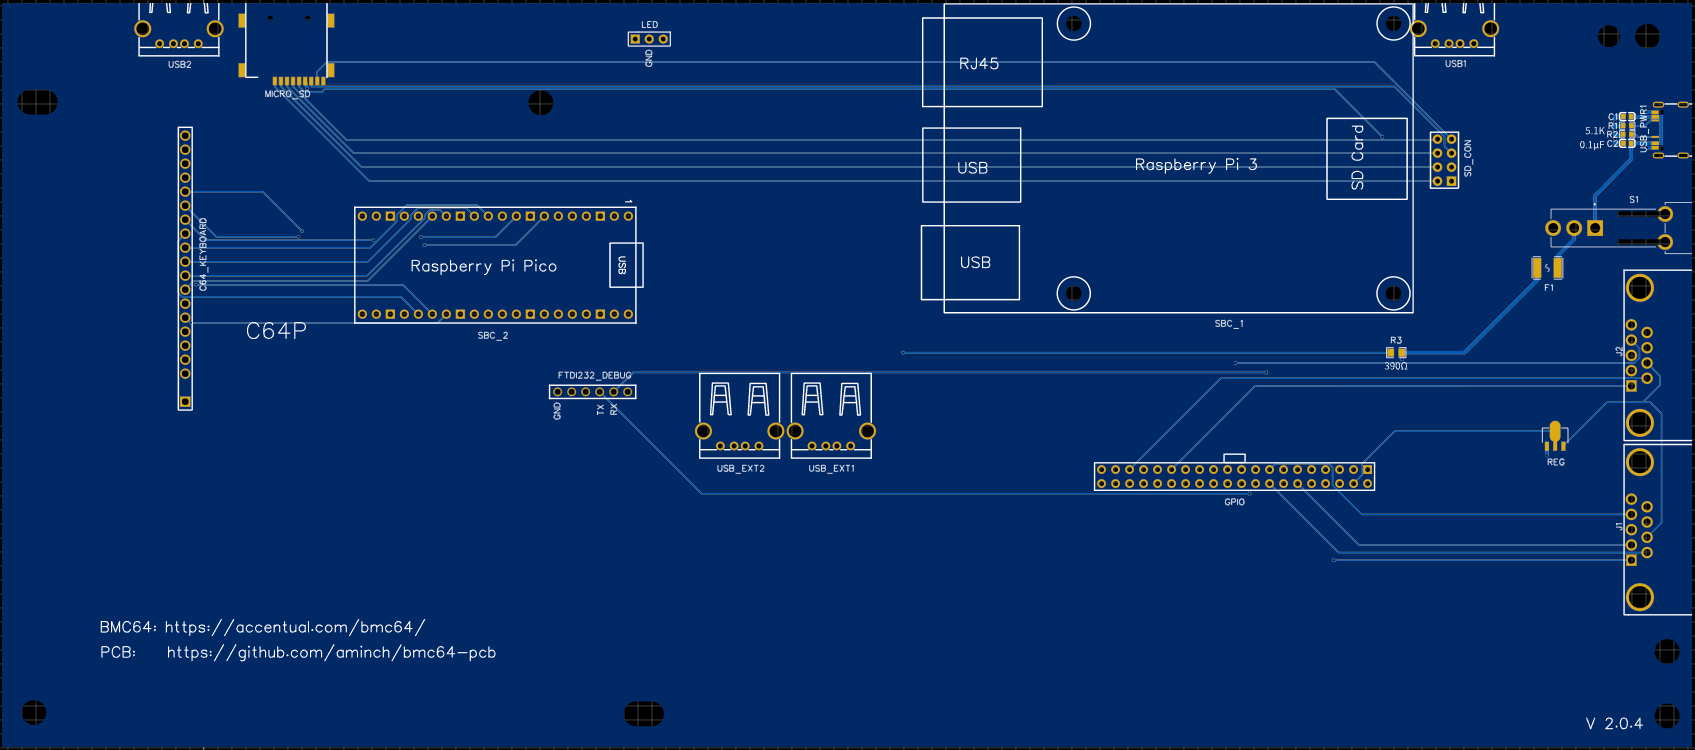Click the F1 fuse footprint
The height and width of the screenshot is (750, 1695).
pyautogui.click(x=1547, y=268)
